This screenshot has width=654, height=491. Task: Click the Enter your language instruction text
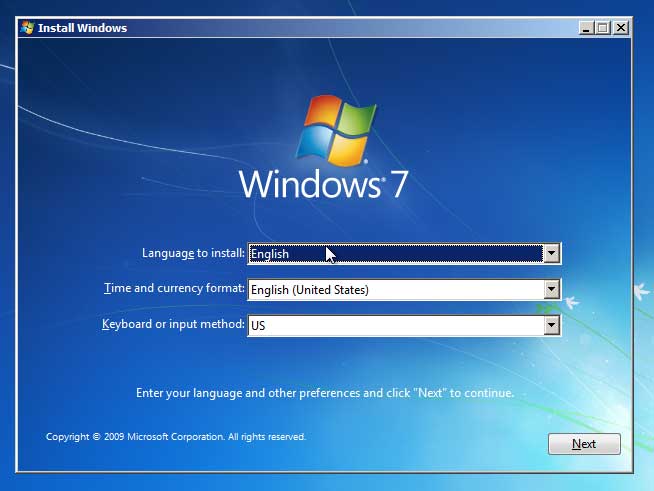point(325,393)
